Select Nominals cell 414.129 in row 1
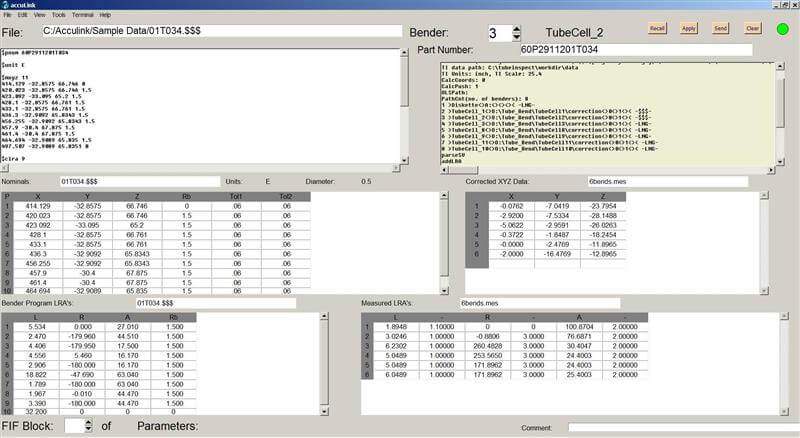 (x=38, y=206)
